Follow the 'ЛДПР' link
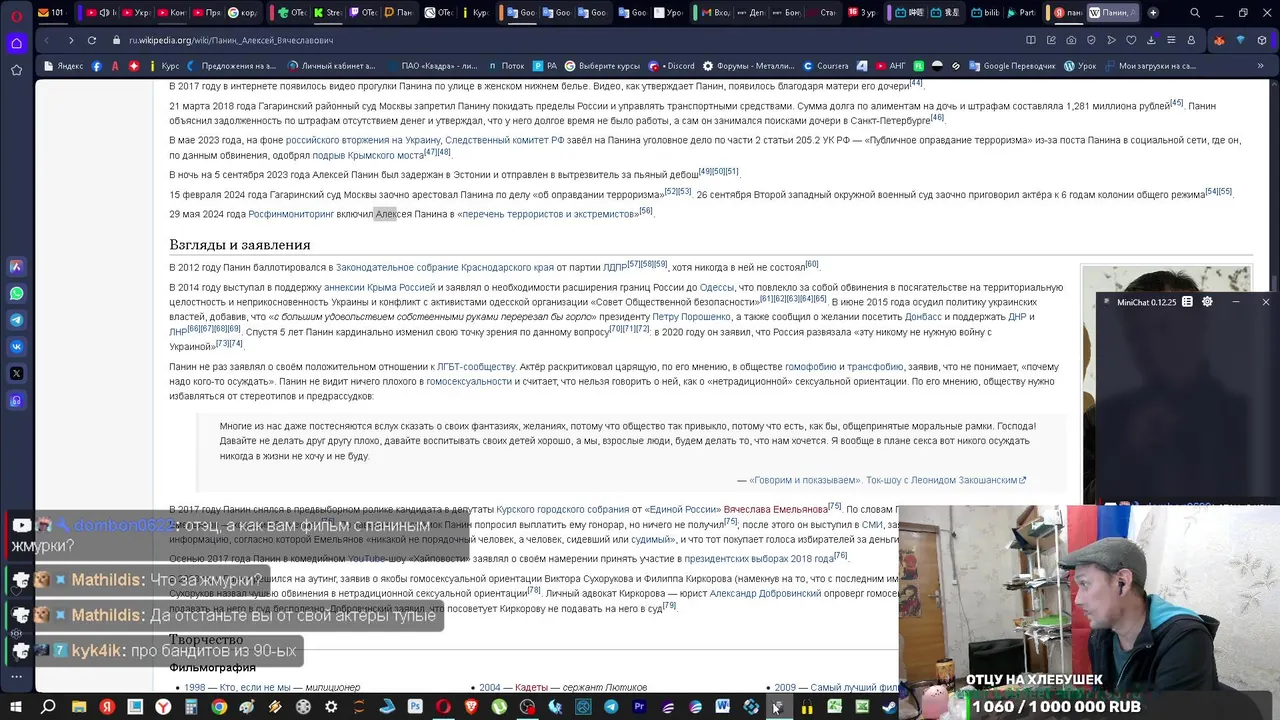This screenshot has height=720, width=1280. click(615, 268)
